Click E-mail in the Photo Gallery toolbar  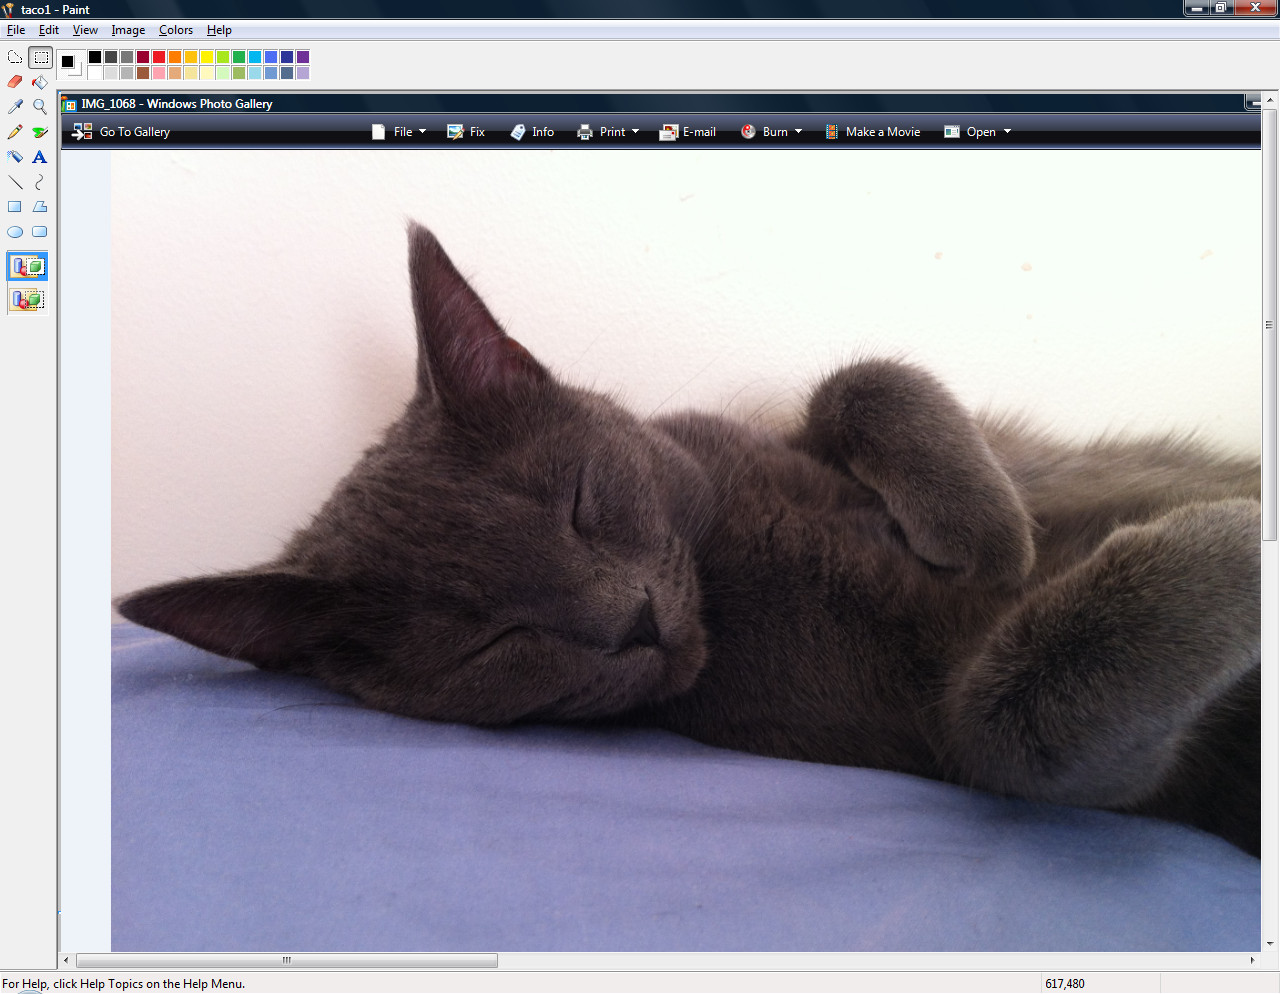pos(688,132)
